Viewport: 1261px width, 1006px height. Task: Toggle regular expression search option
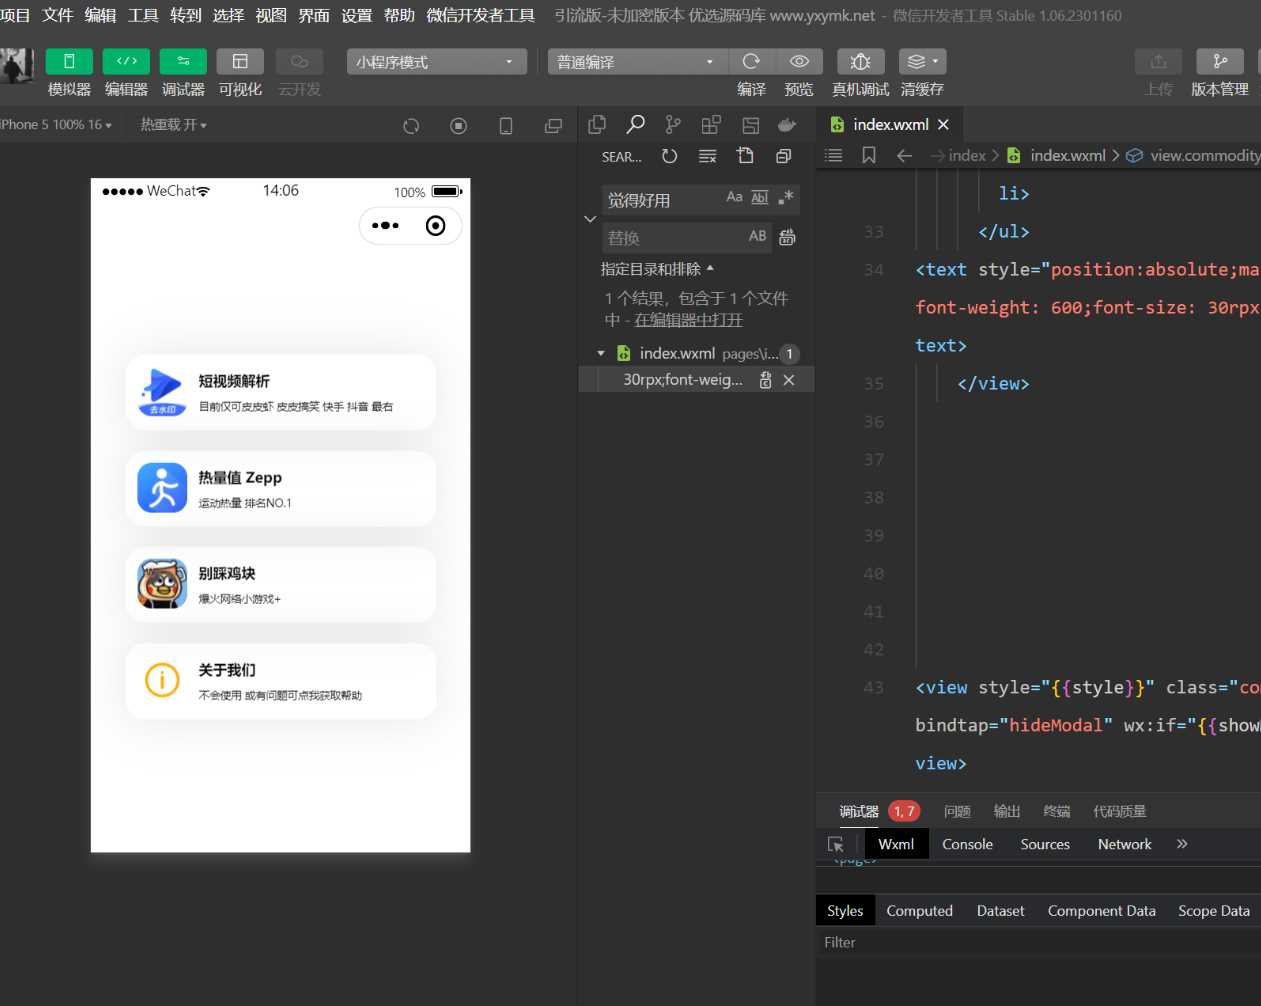[x=786, y=198]
